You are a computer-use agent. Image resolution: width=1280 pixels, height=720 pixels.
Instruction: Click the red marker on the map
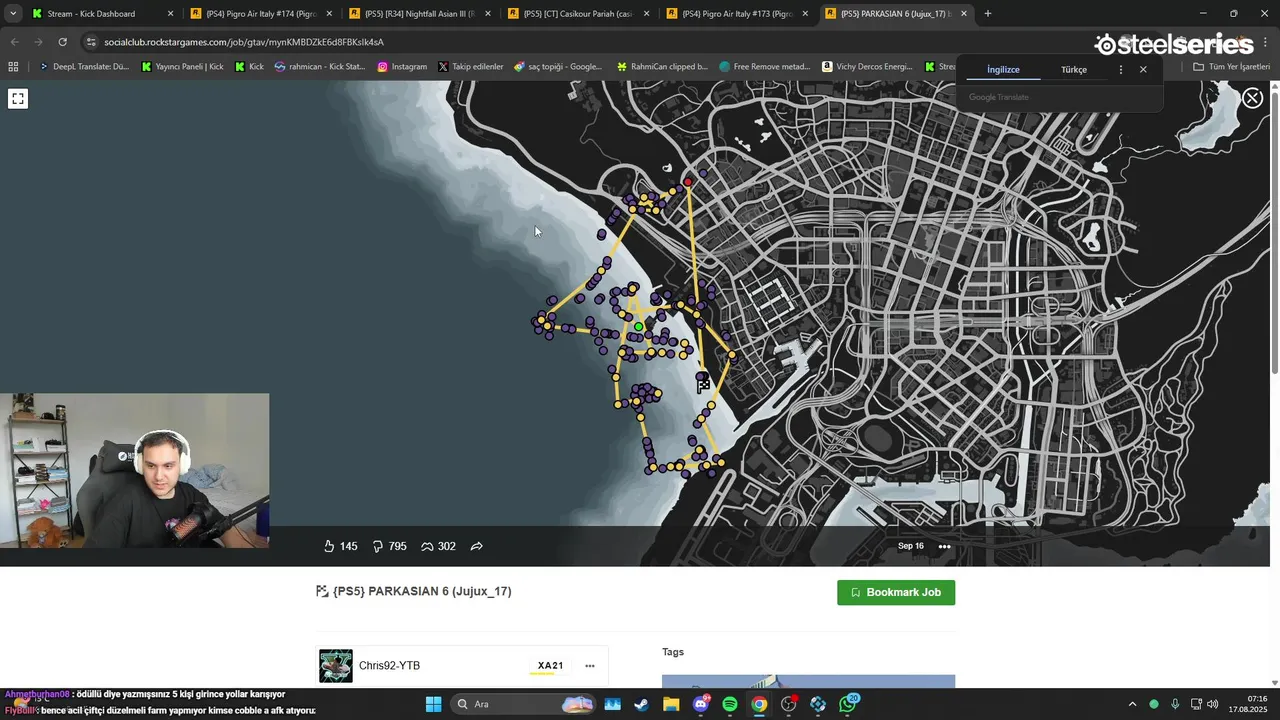click(688, 182)
